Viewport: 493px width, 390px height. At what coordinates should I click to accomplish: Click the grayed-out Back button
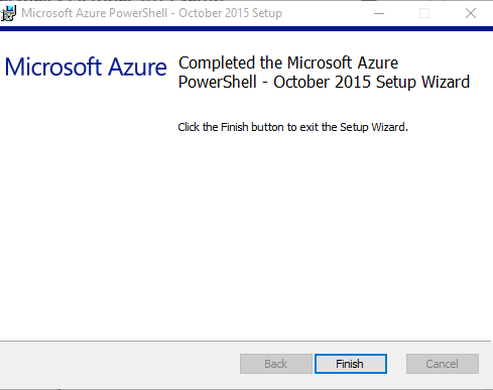click(x=276, y=364)
